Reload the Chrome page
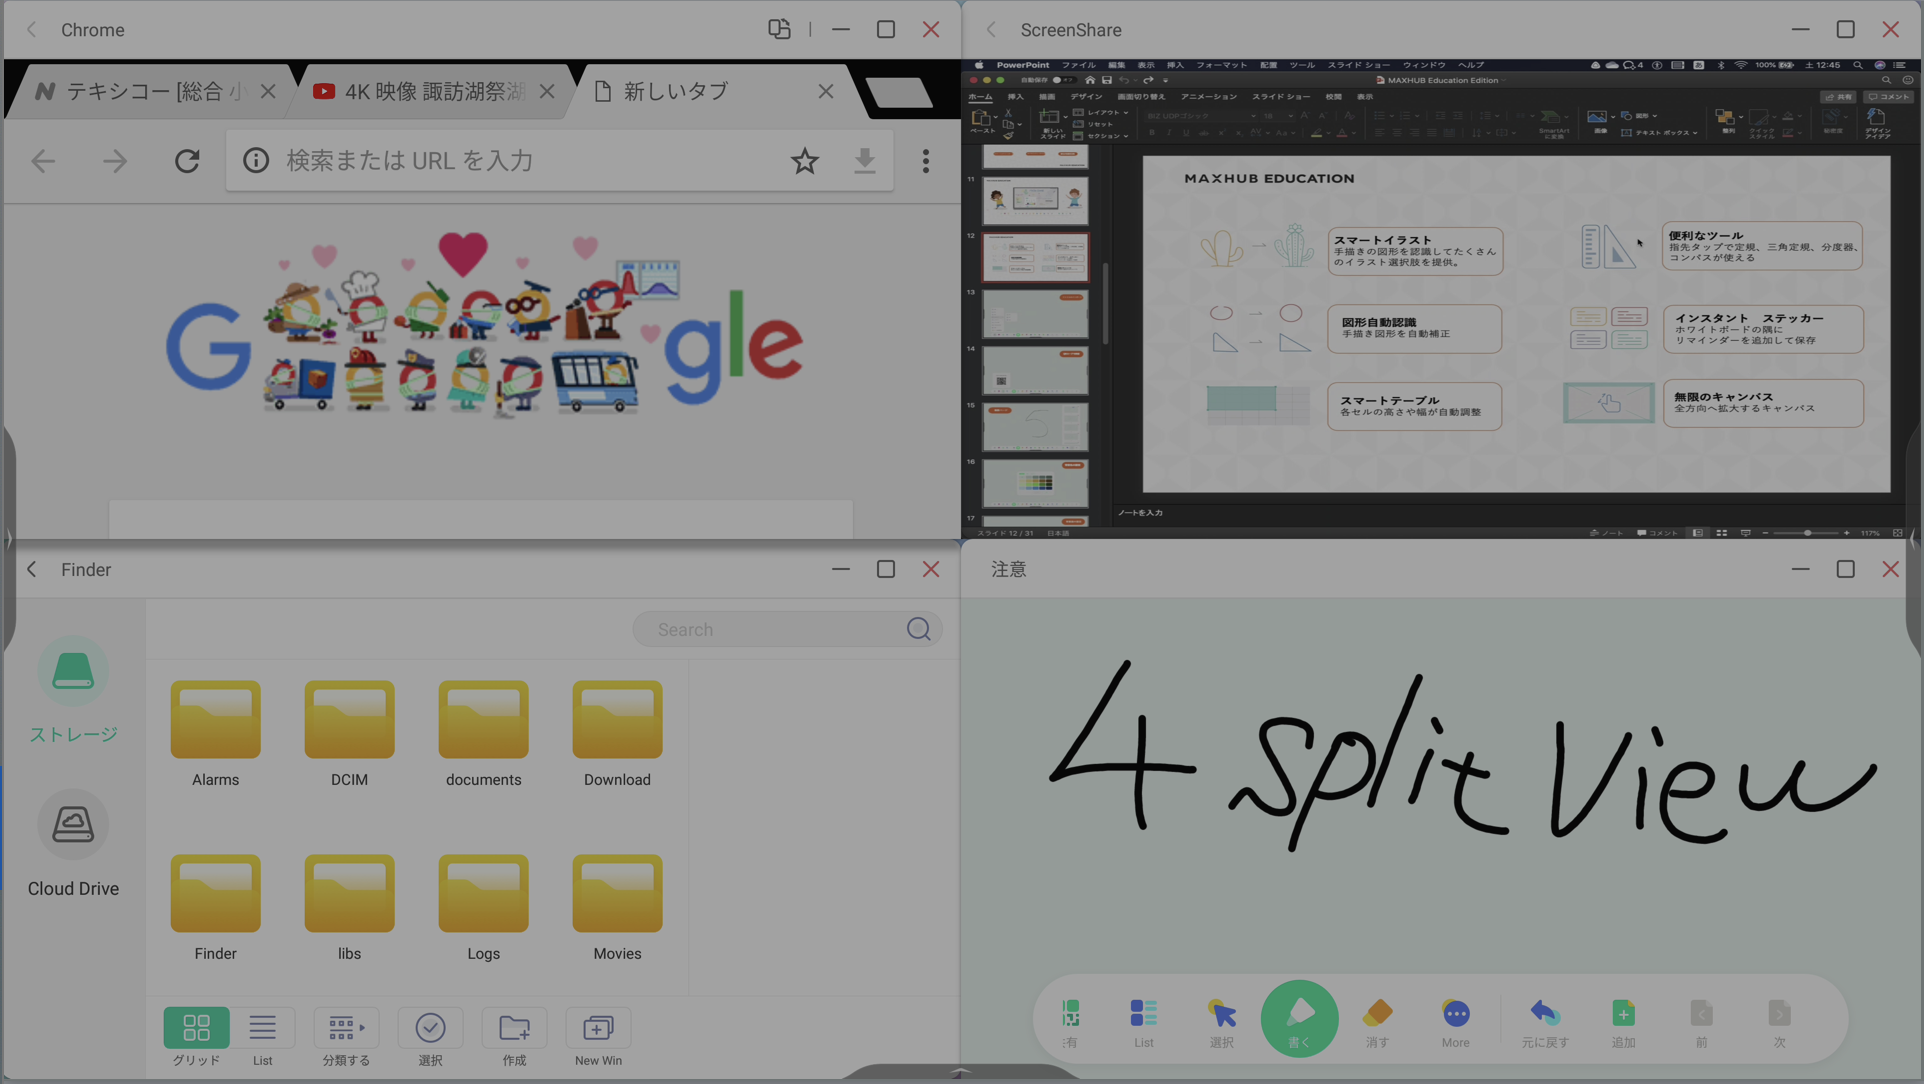Image resolution: width=1924 pixels, height=1084 pixels. (187, 161)
